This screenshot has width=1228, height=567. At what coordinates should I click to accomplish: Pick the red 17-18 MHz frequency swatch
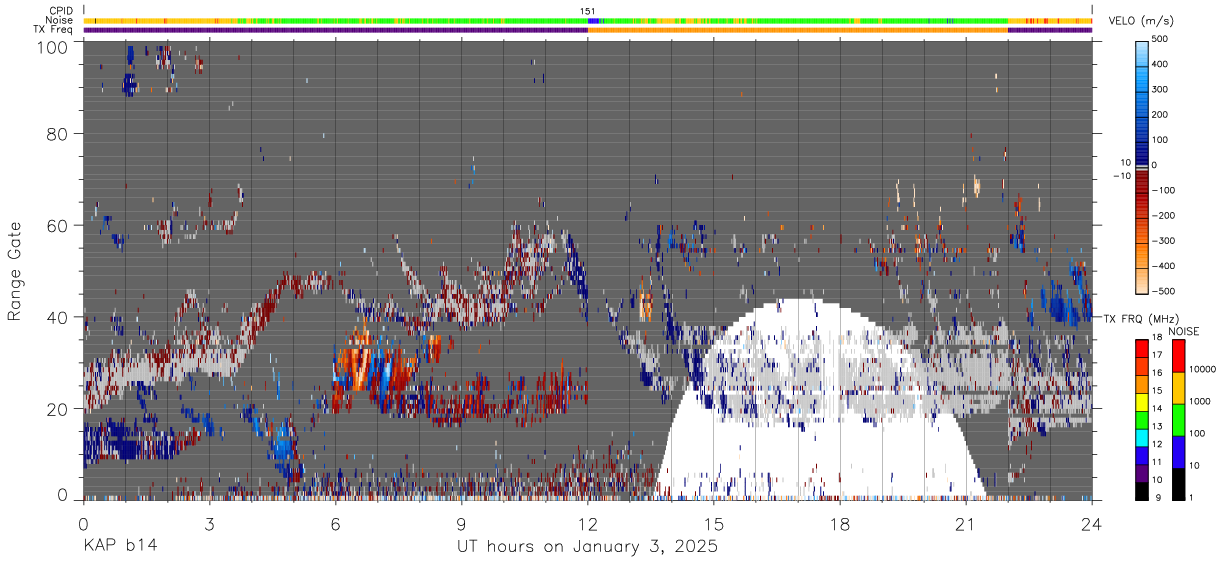coord(1141,349)
